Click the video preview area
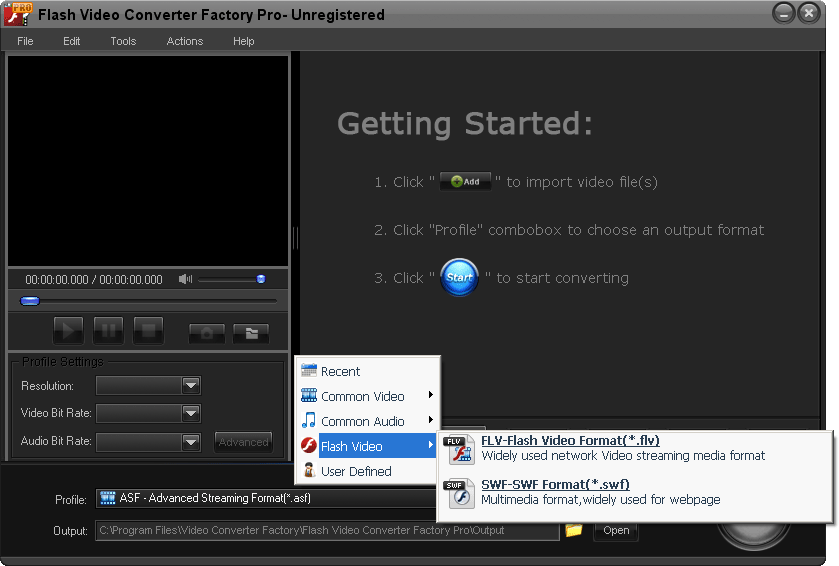Screen dimensions: 839x566 [x=148, y=160]
